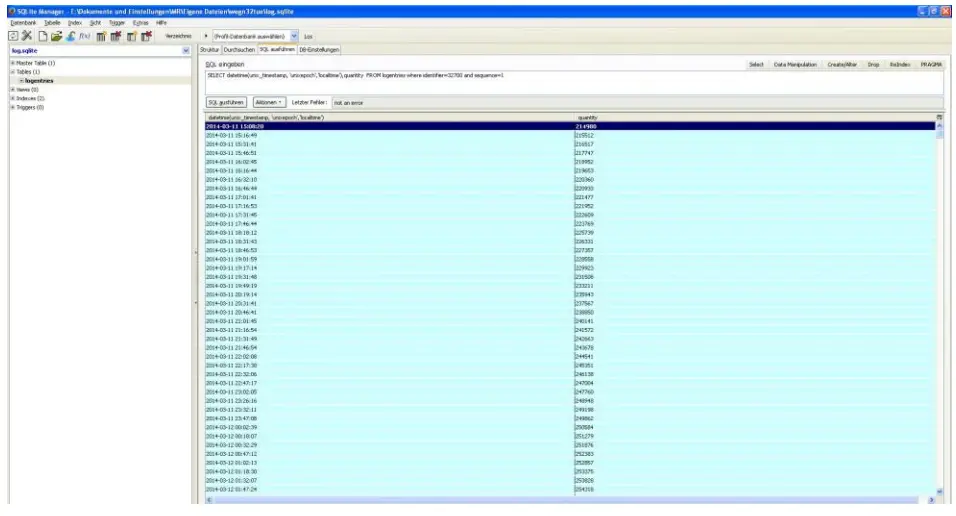Click the tools (wrench) toolbar icon
The image size is (956, 516).
pyautogui.click(x=27, y=37)
